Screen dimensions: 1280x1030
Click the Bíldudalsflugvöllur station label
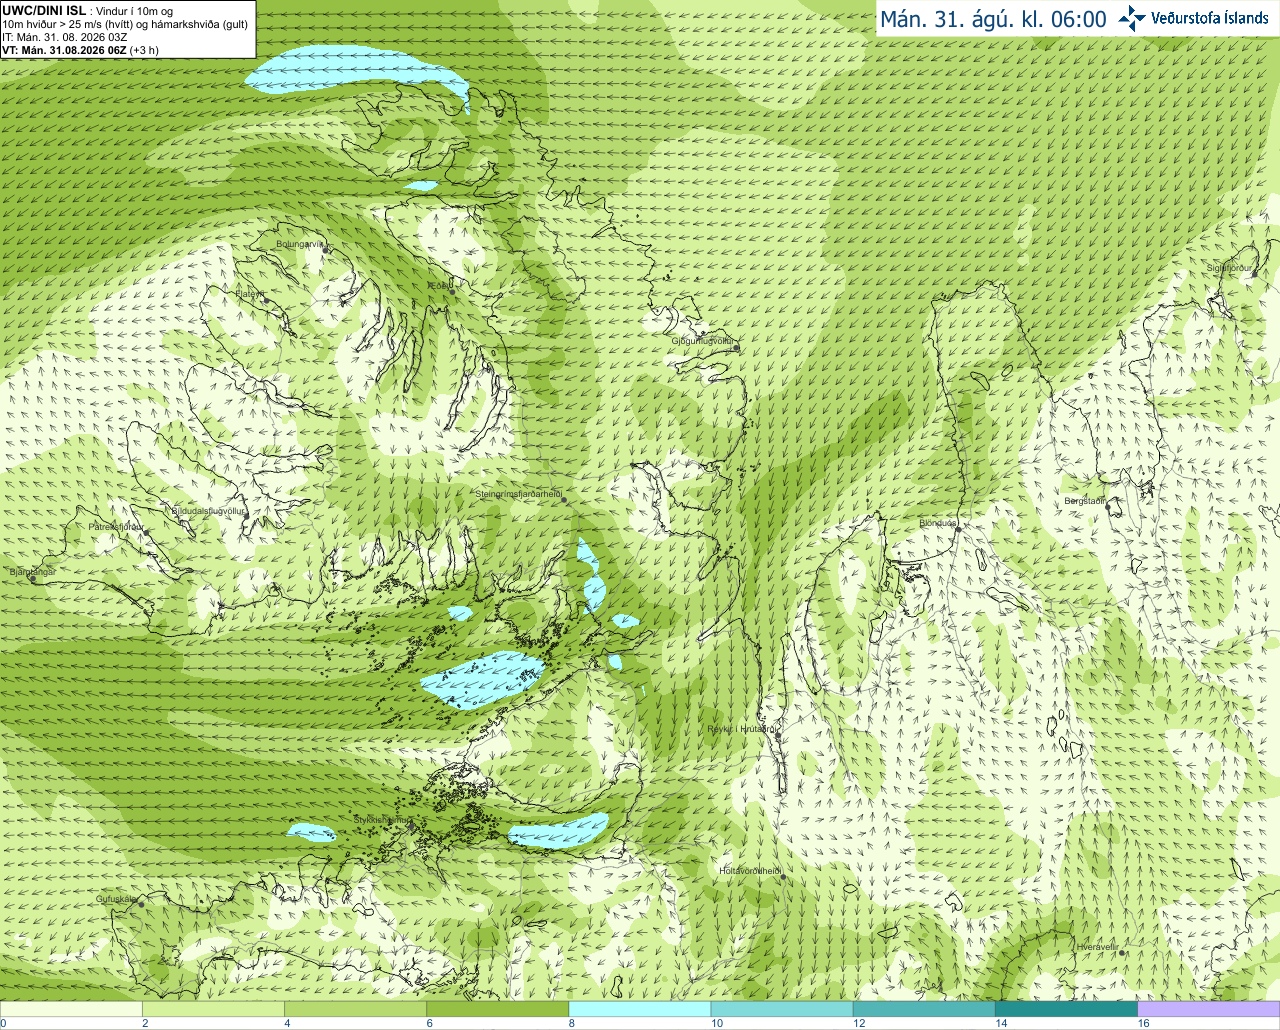pyautogui.click(x=208, y=510)
